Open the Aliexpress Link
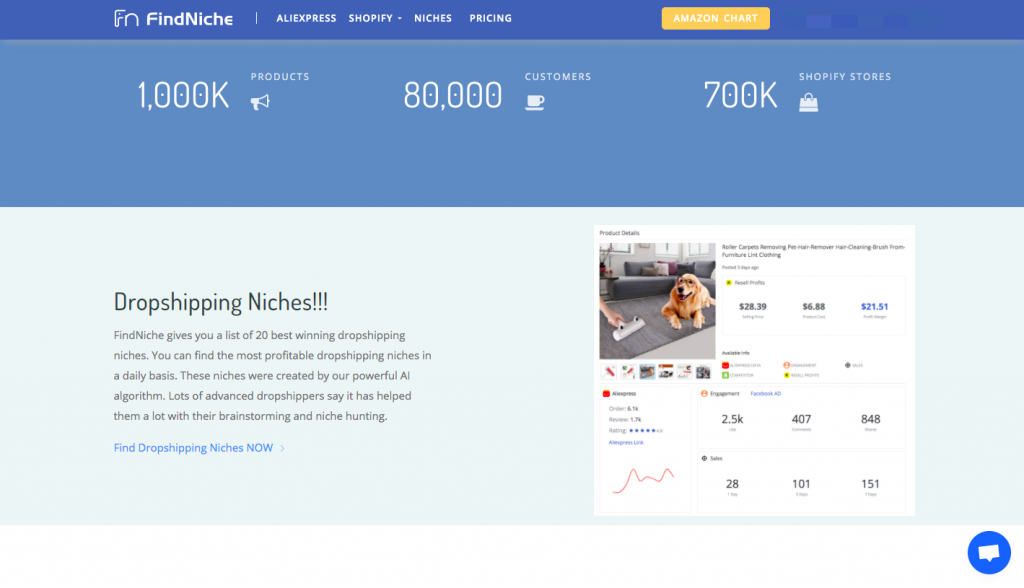Image resolution: width=1024 pixels, height=588 pixels. 626,442
